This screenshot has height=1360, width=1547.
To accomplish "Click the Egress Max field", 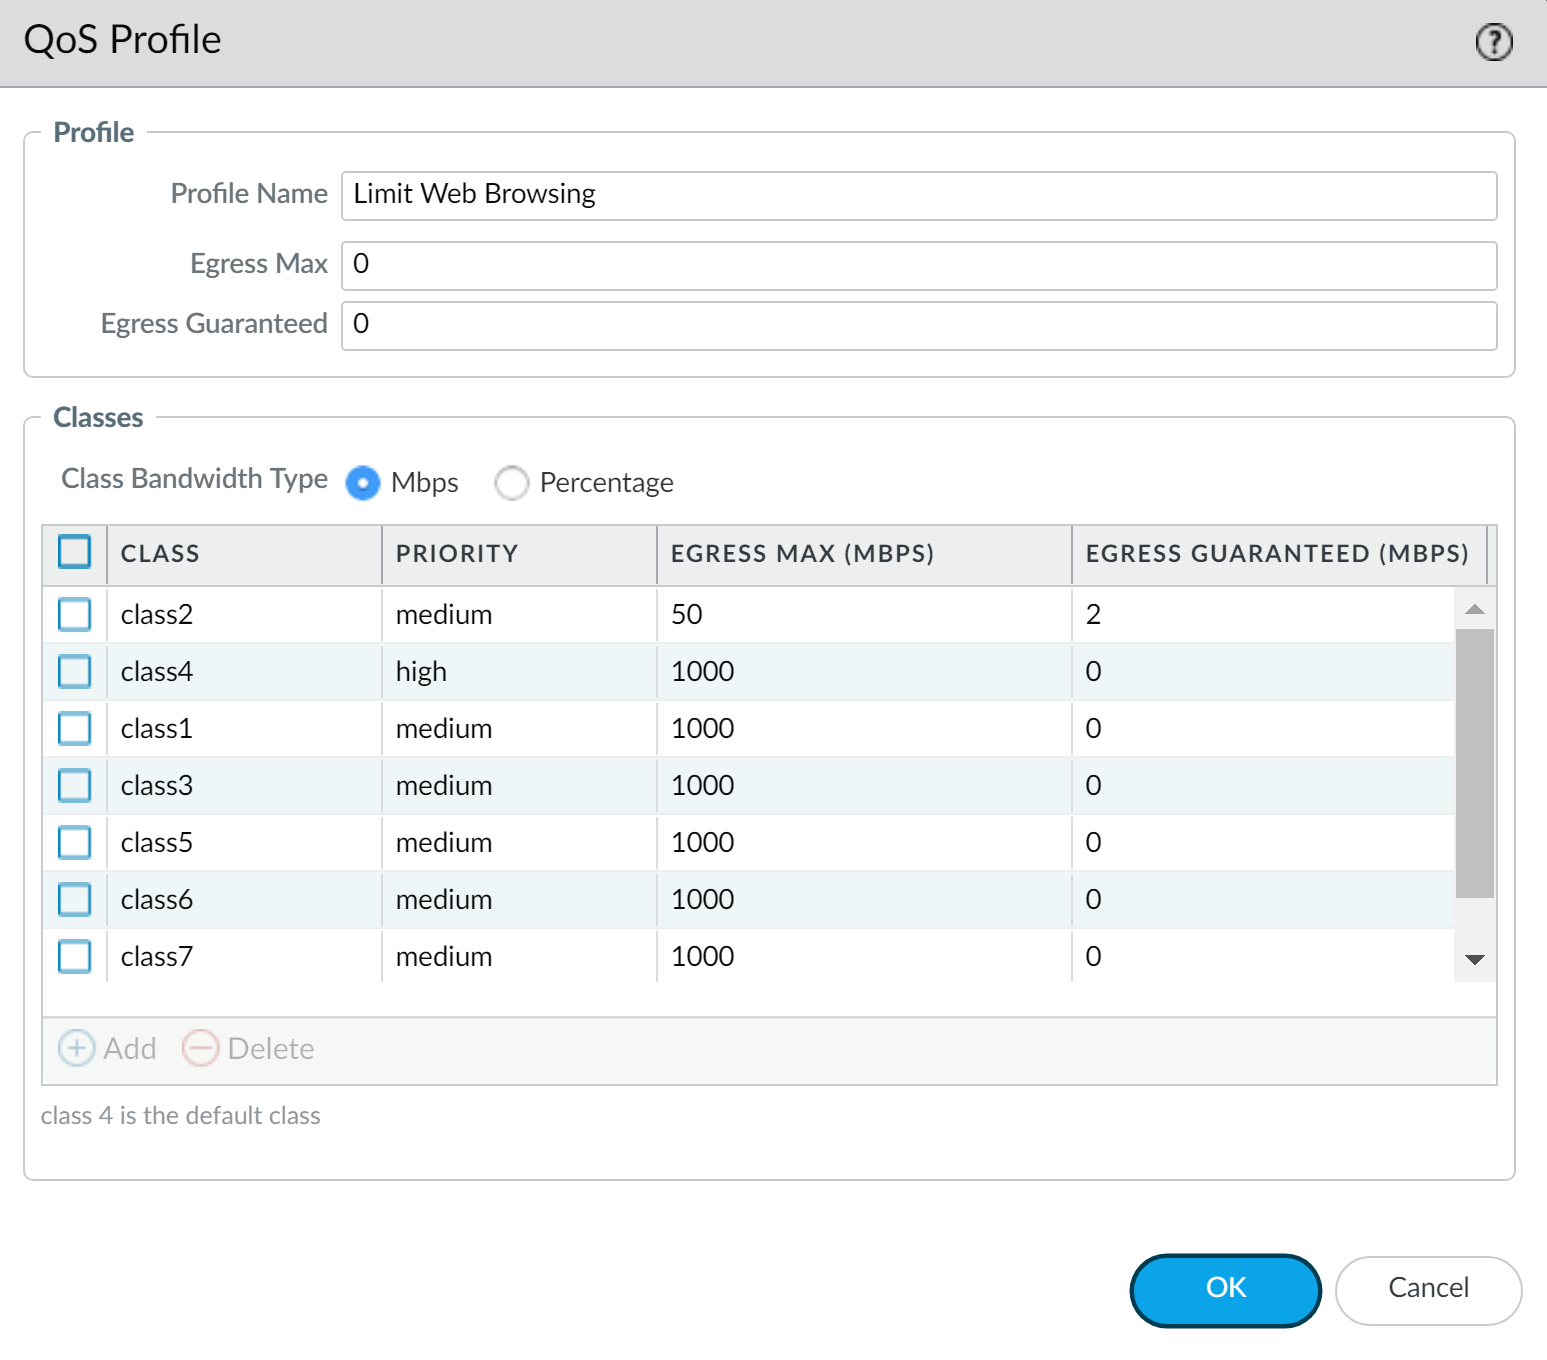I will coord(918,265).
